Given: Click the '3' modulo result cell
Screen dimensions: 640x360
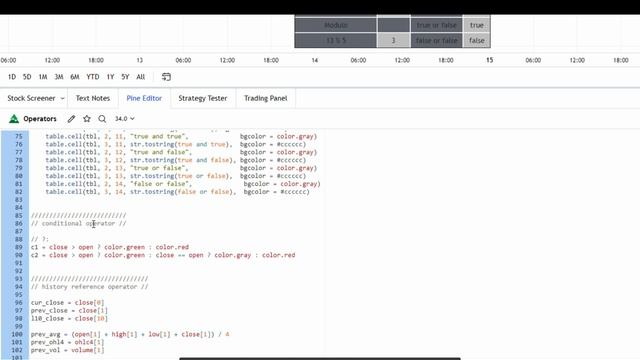Looking at the screenshot, I should (x=393, y=40).
